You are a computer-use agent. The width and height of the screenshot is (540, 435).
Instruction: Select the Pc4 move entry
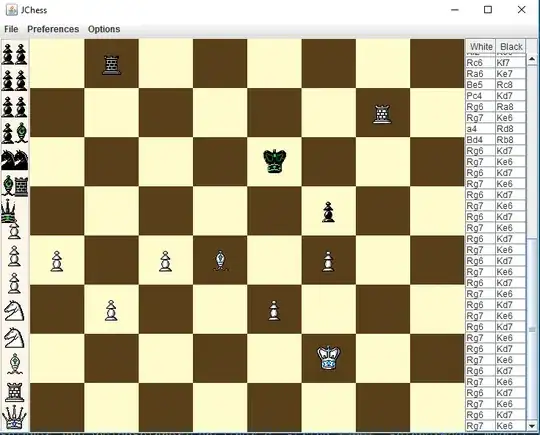(x=481, y=96)
